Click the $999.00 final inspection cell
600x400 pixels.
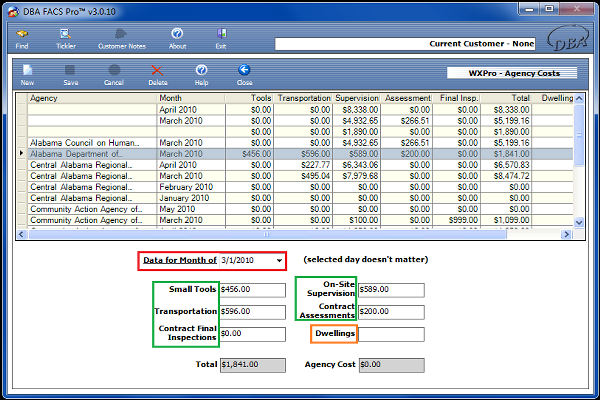coord(457,220)
